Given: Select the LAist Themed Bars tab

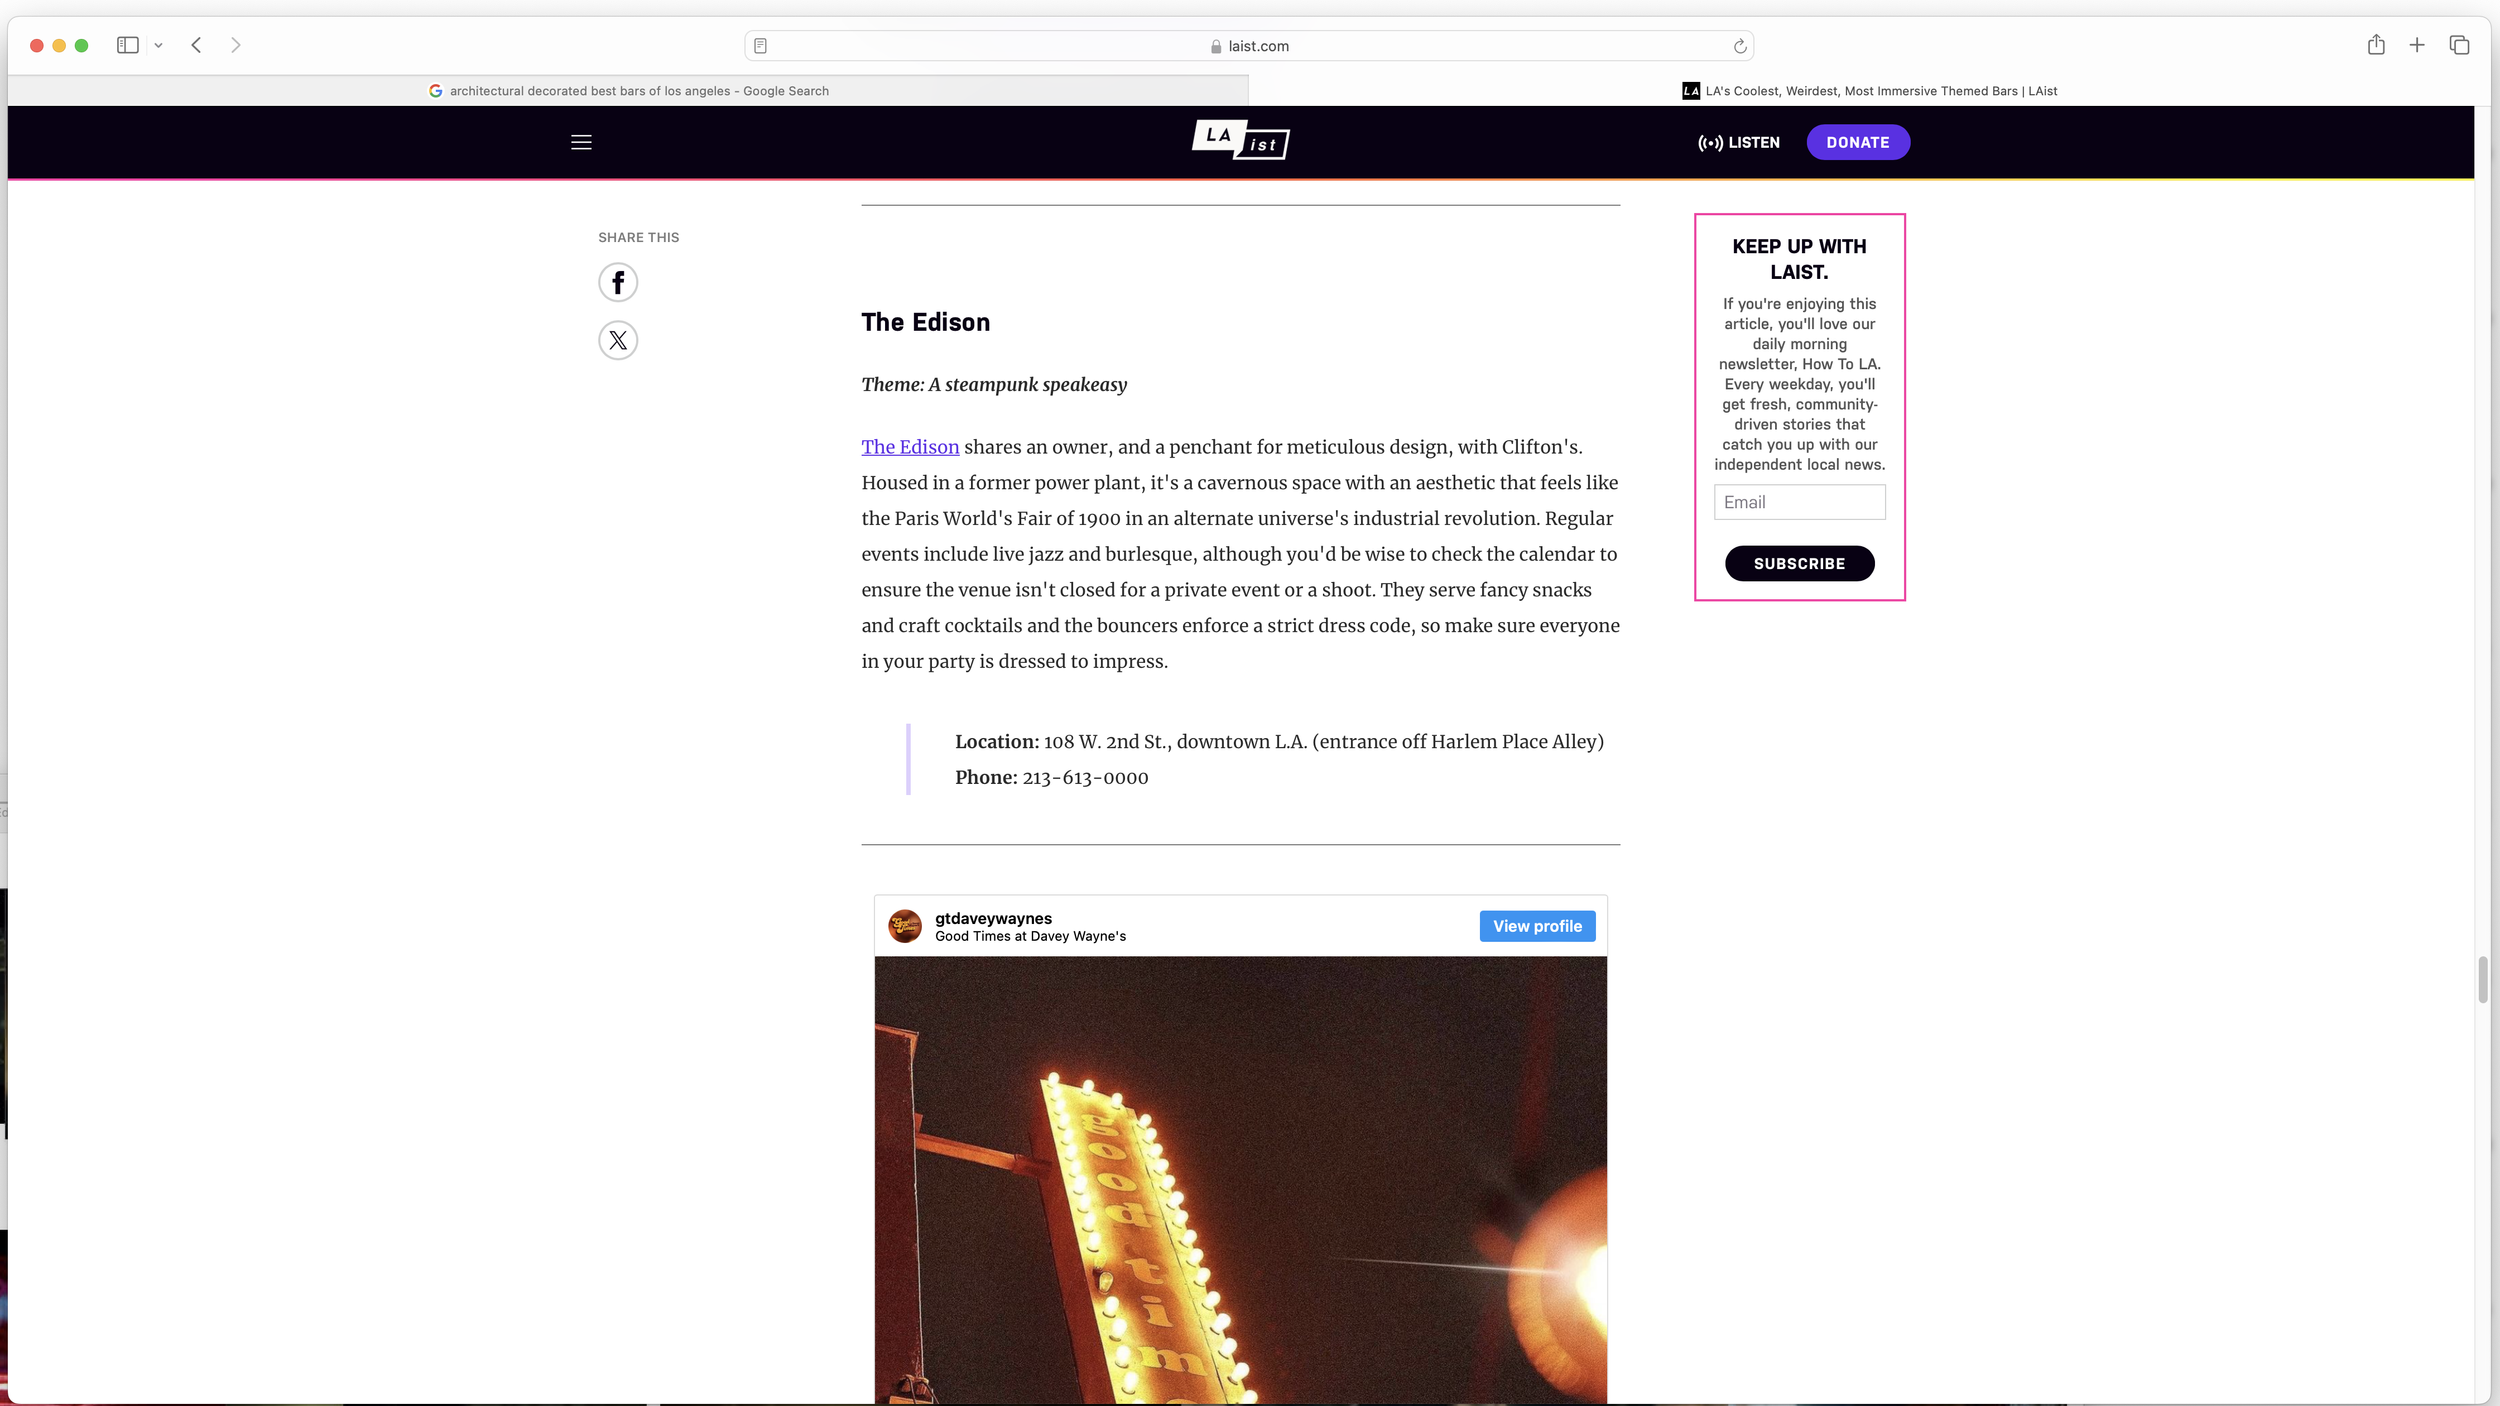Looking at the screenshot, I should pyautogui.click(x=1870, y=91).
